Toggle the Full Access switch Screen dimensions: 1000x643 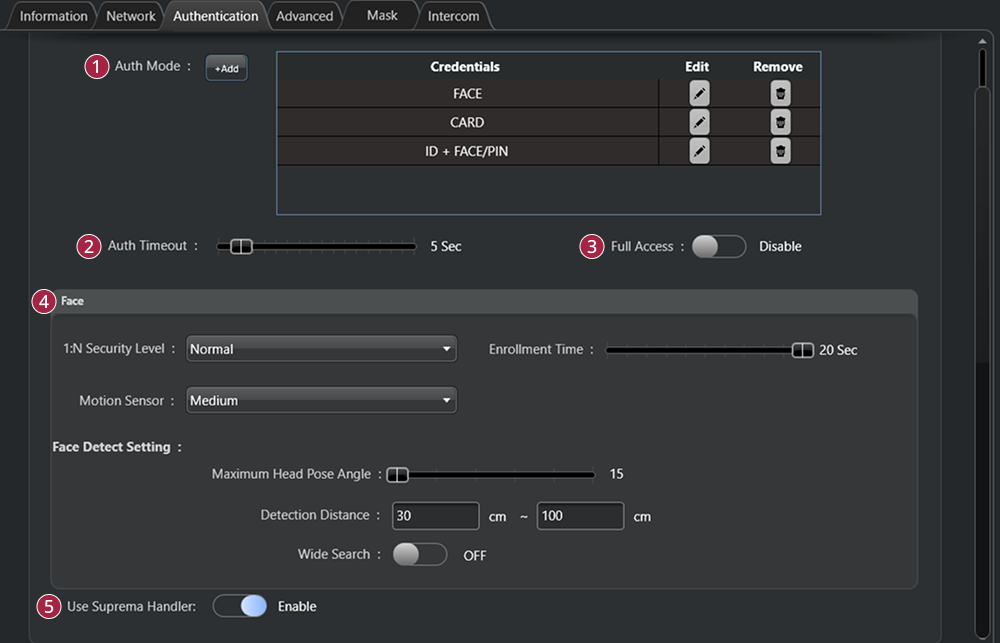718,247
